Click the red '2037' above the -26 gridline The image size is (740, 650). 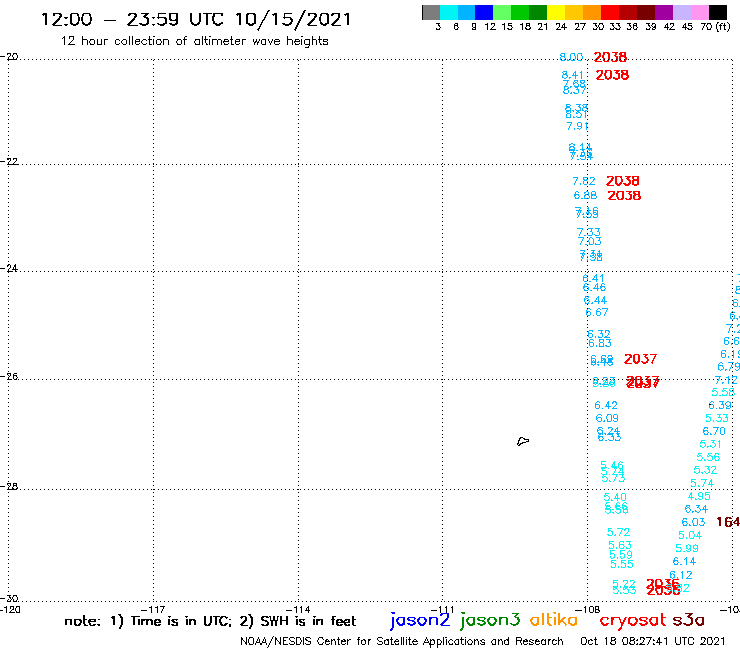(640, 359)
